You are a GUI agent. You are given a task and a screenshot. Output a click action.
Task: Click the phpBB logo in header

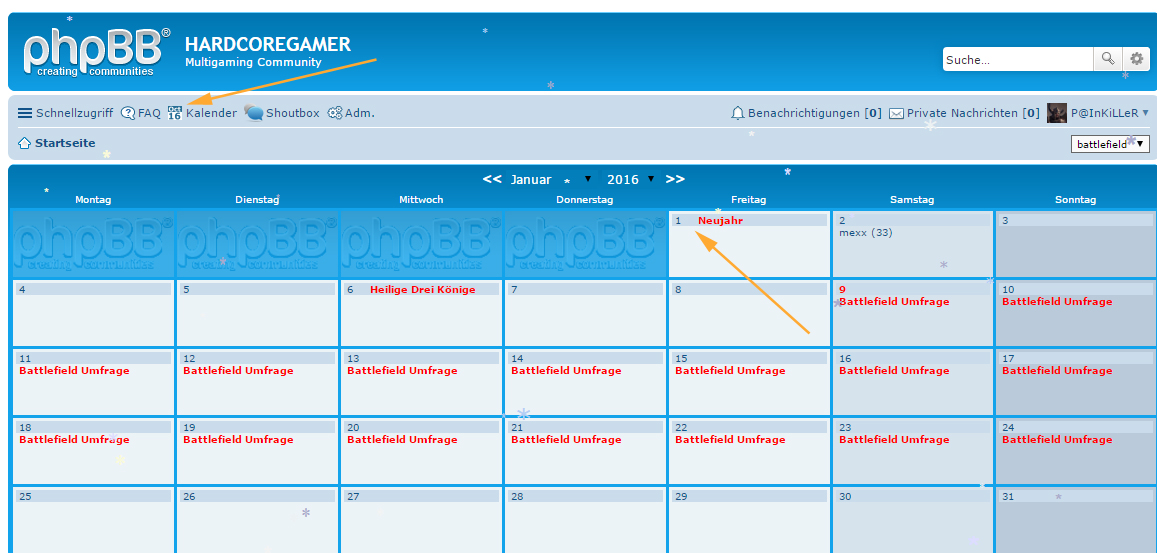pos(96,52)
